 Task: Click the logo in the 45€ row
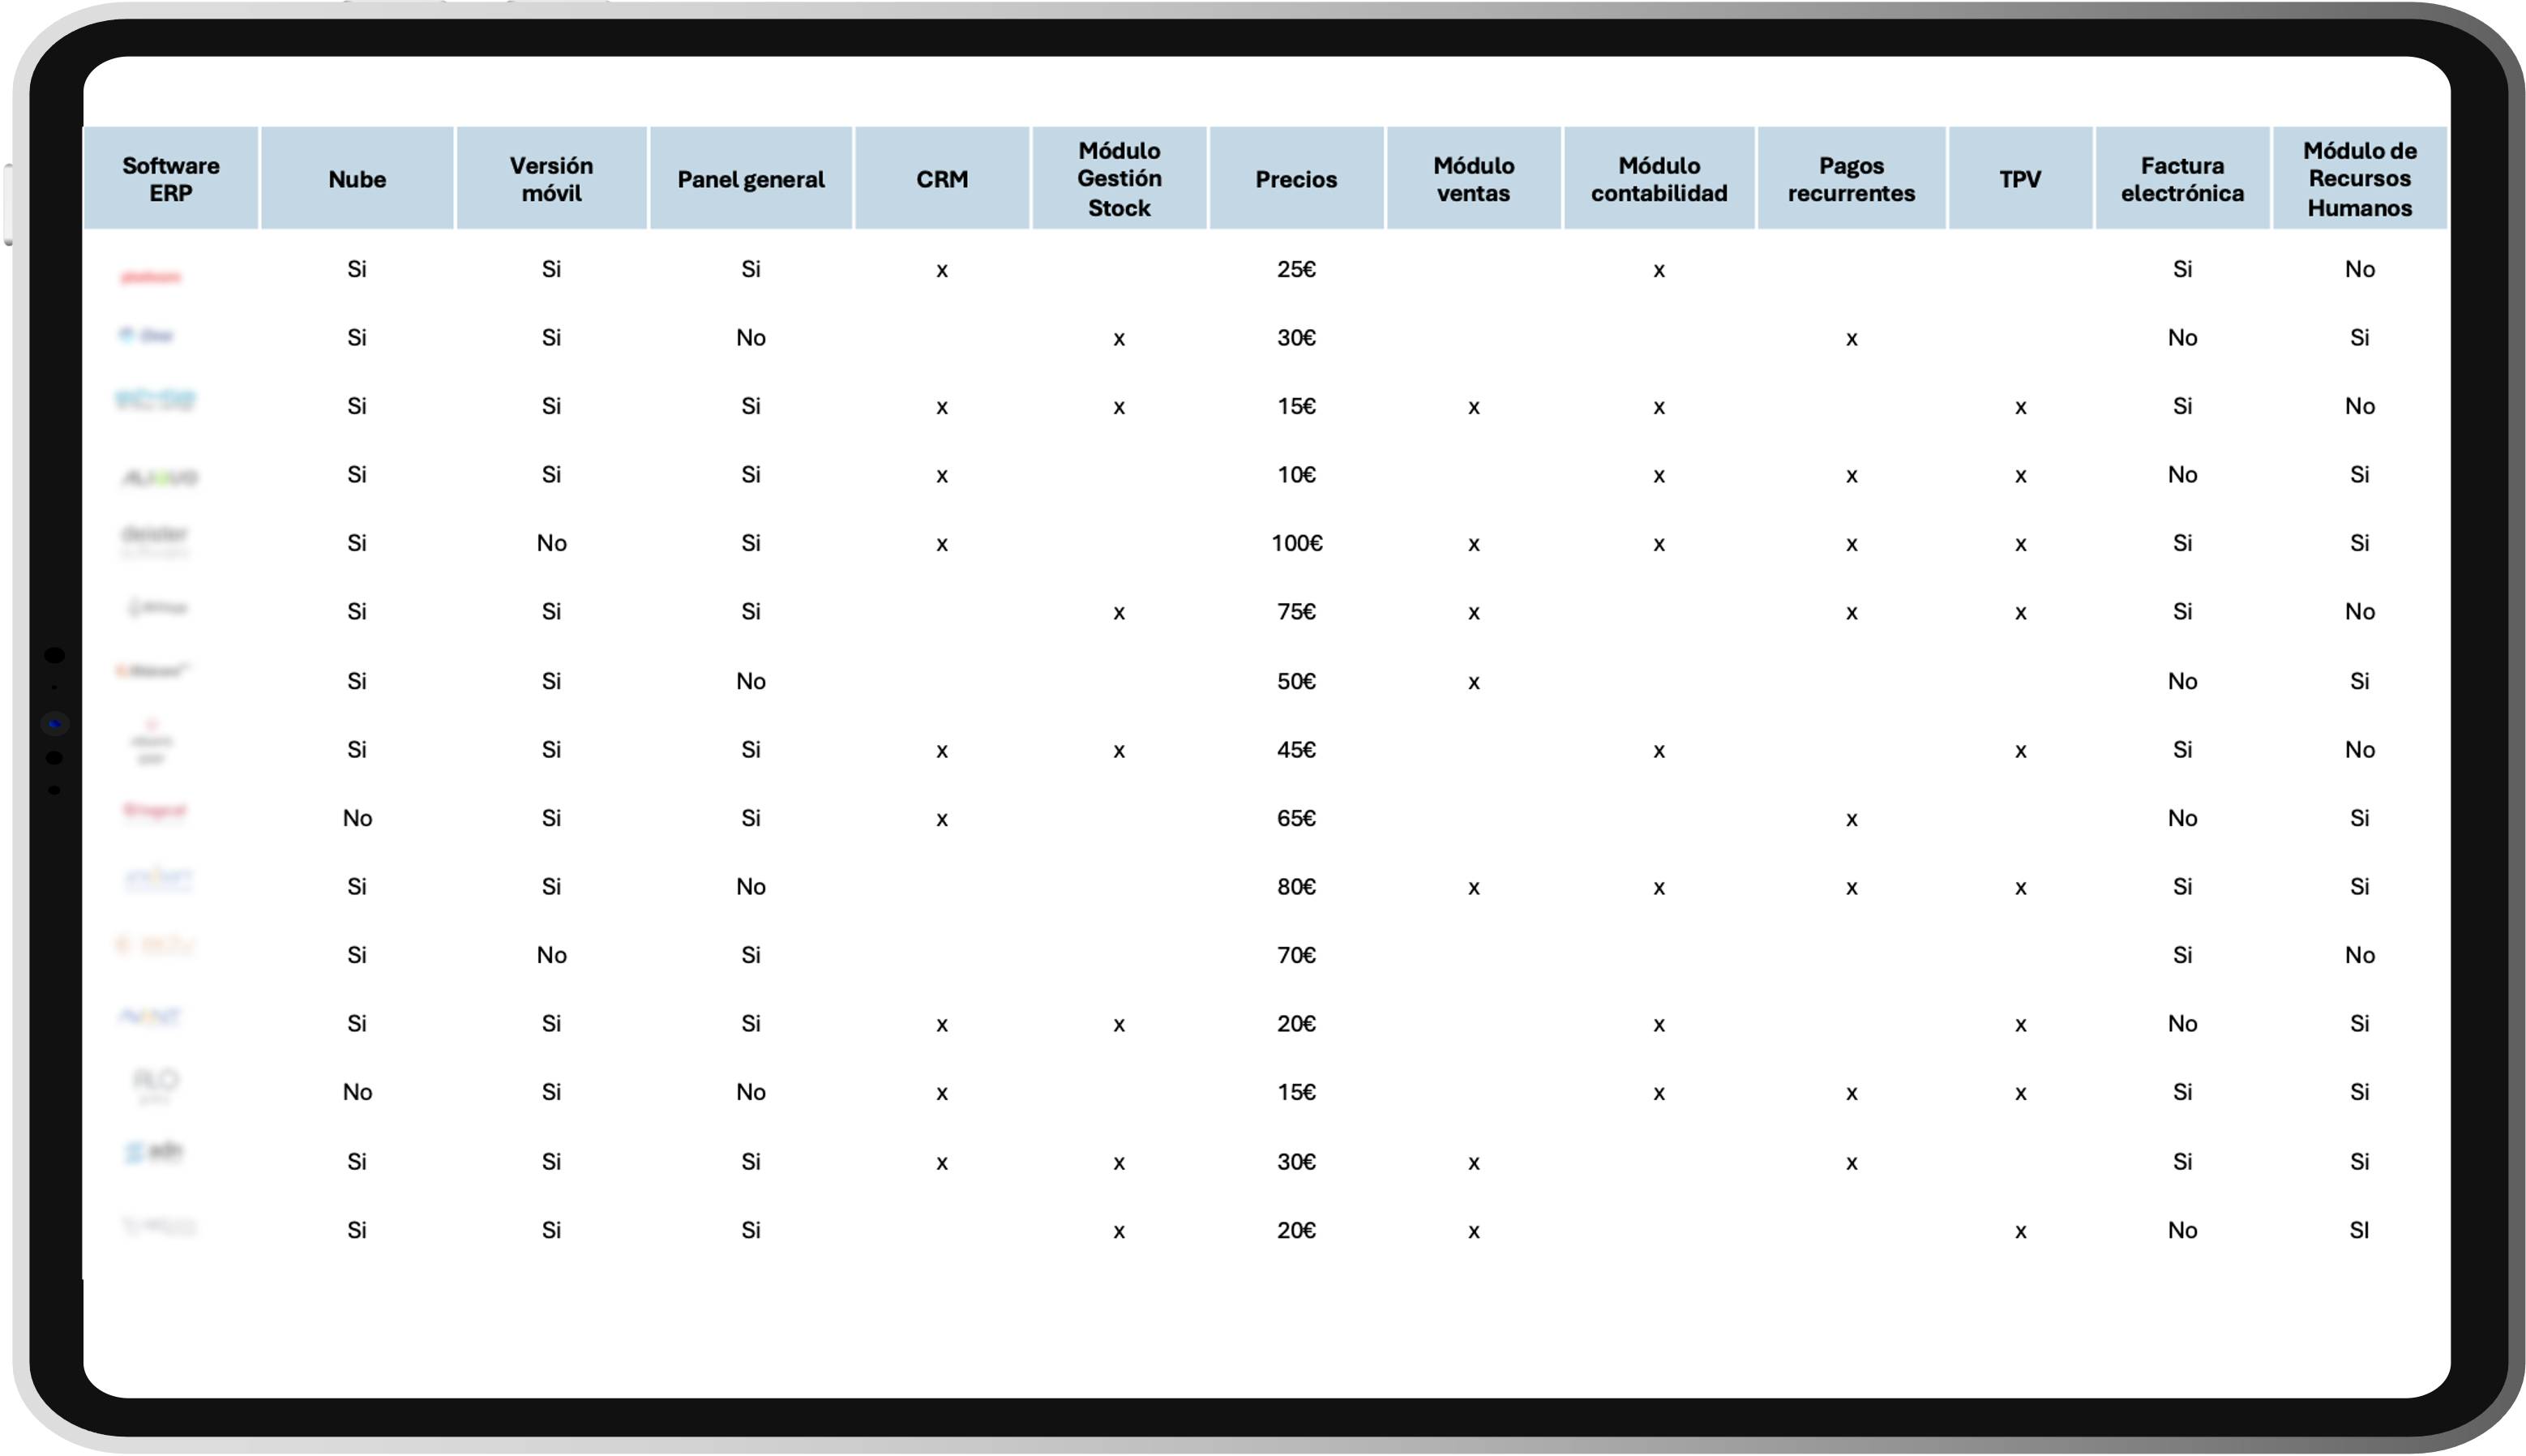coord(152,743)
